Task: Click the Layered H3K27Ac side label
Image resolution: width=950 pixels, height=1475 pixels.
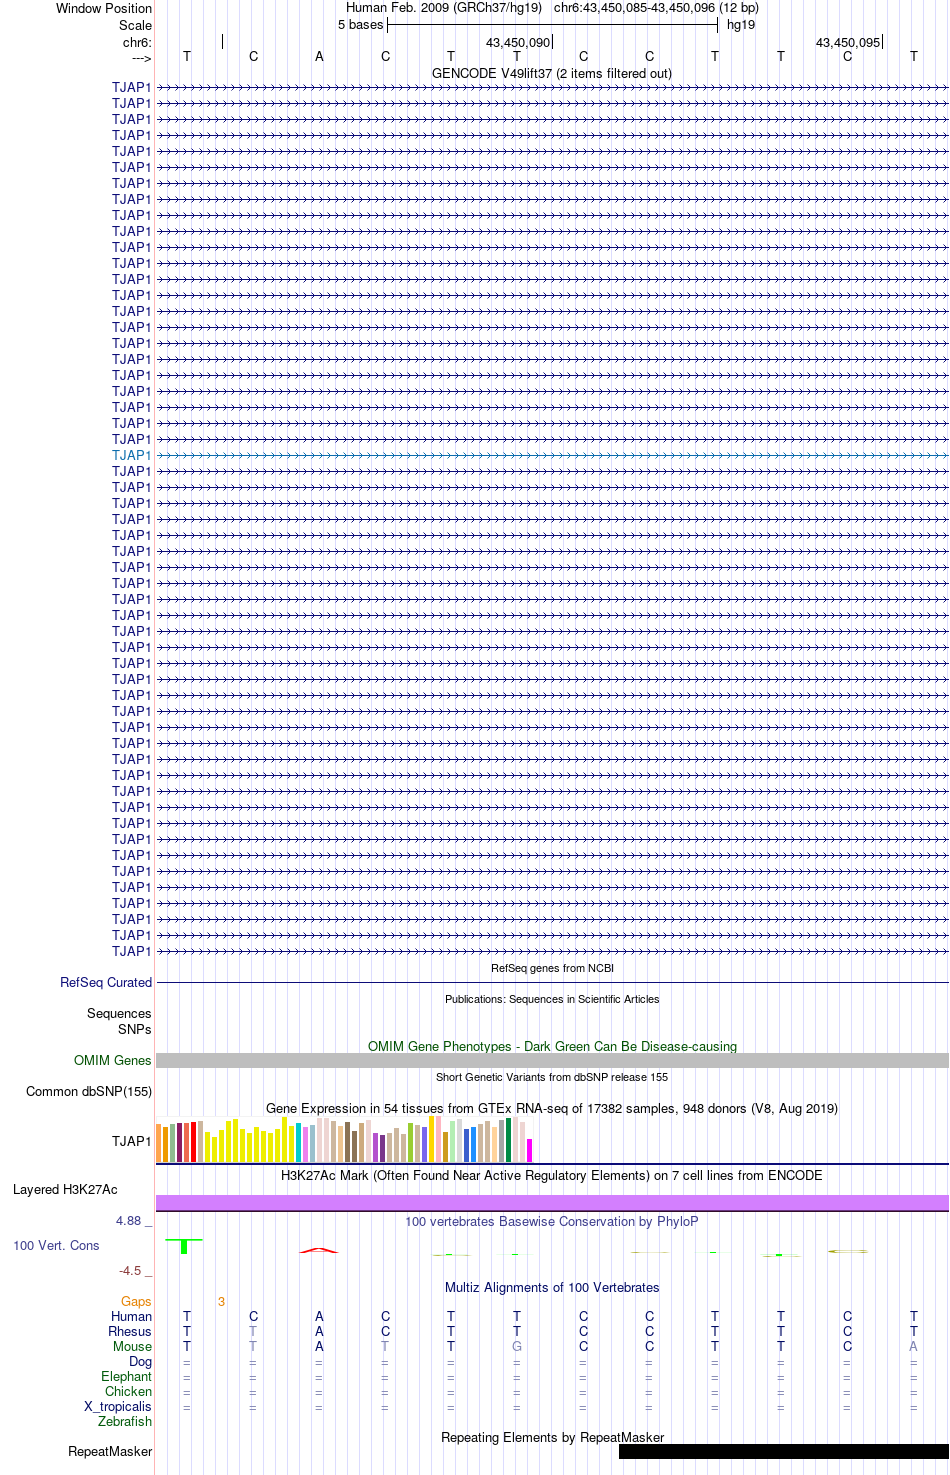Action: point(65,1190)
